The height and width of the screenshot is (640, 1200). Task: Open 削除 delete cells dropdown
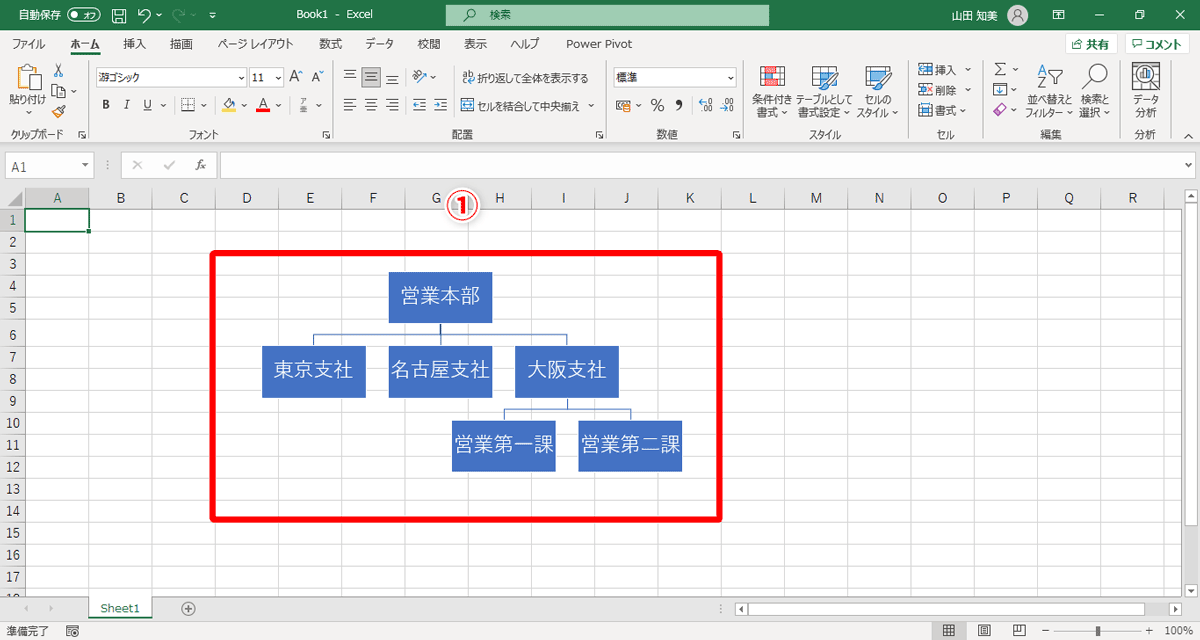pyautogui.click(x=944, y=90)
